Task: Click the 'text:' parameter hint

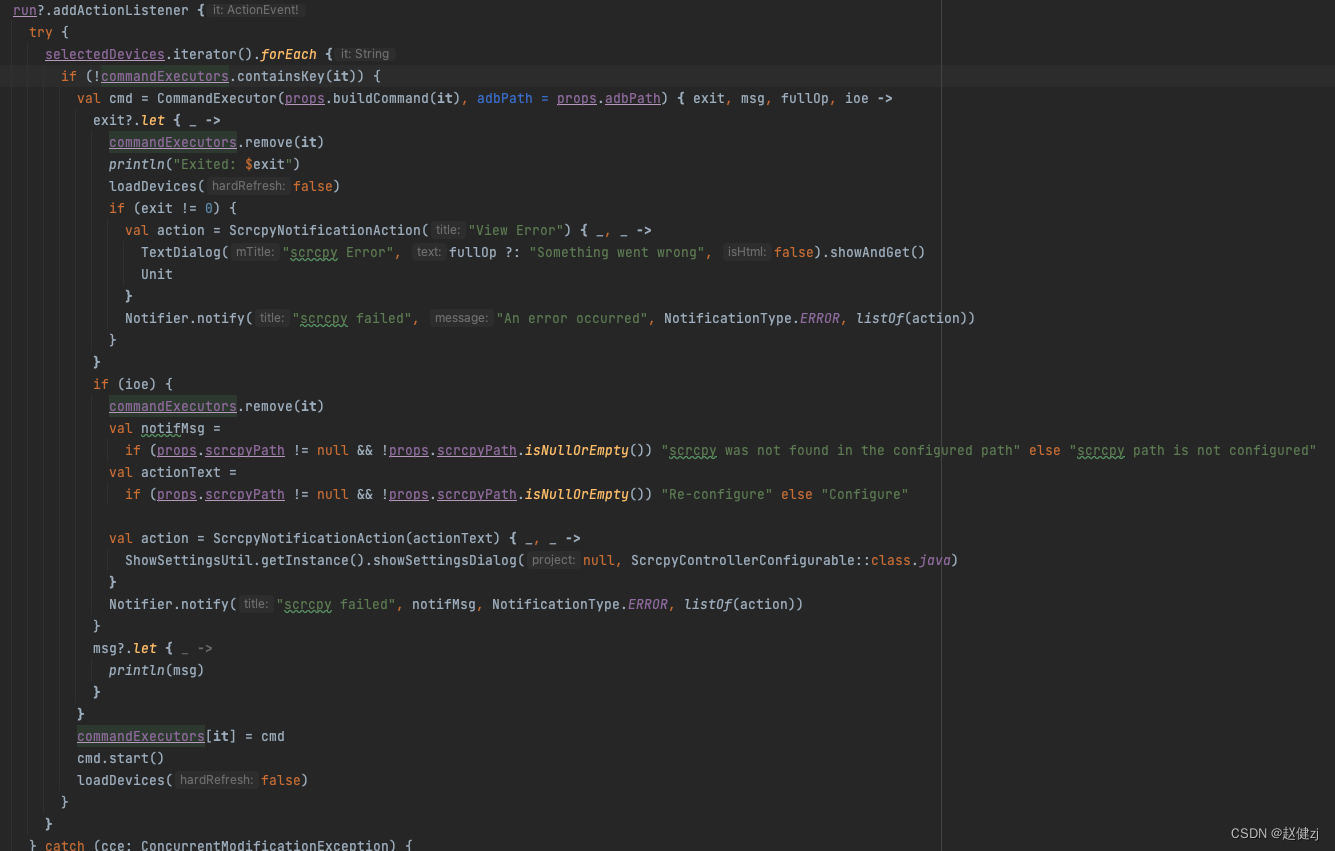Action: 429,252
